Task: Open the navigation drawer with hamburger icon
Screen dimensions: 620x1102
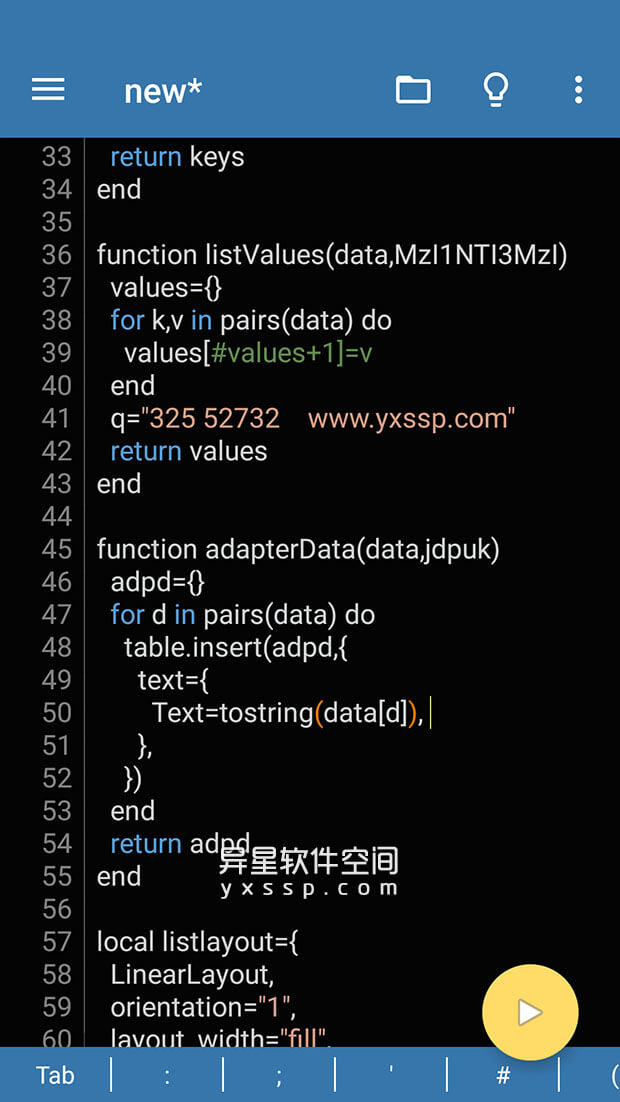Action: pyautogui.click(x=47, y=89)
